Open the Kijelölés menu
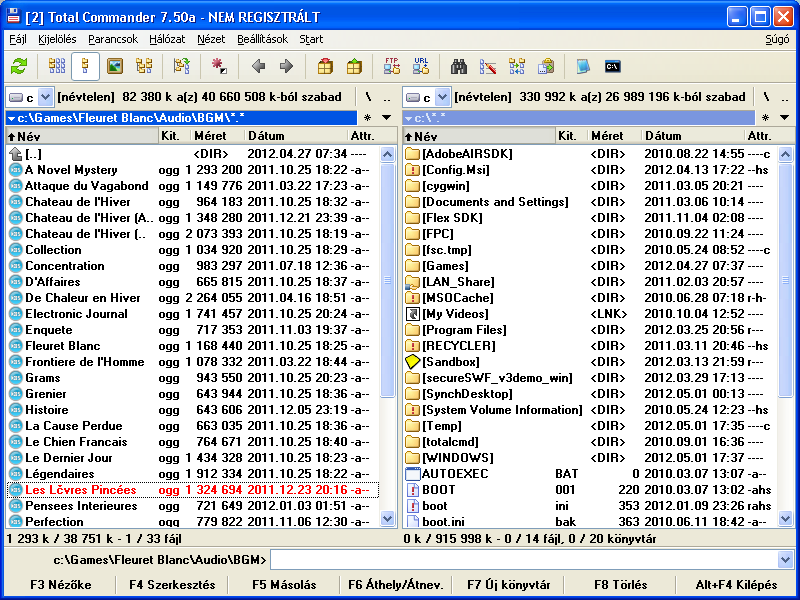 point(57,39)
